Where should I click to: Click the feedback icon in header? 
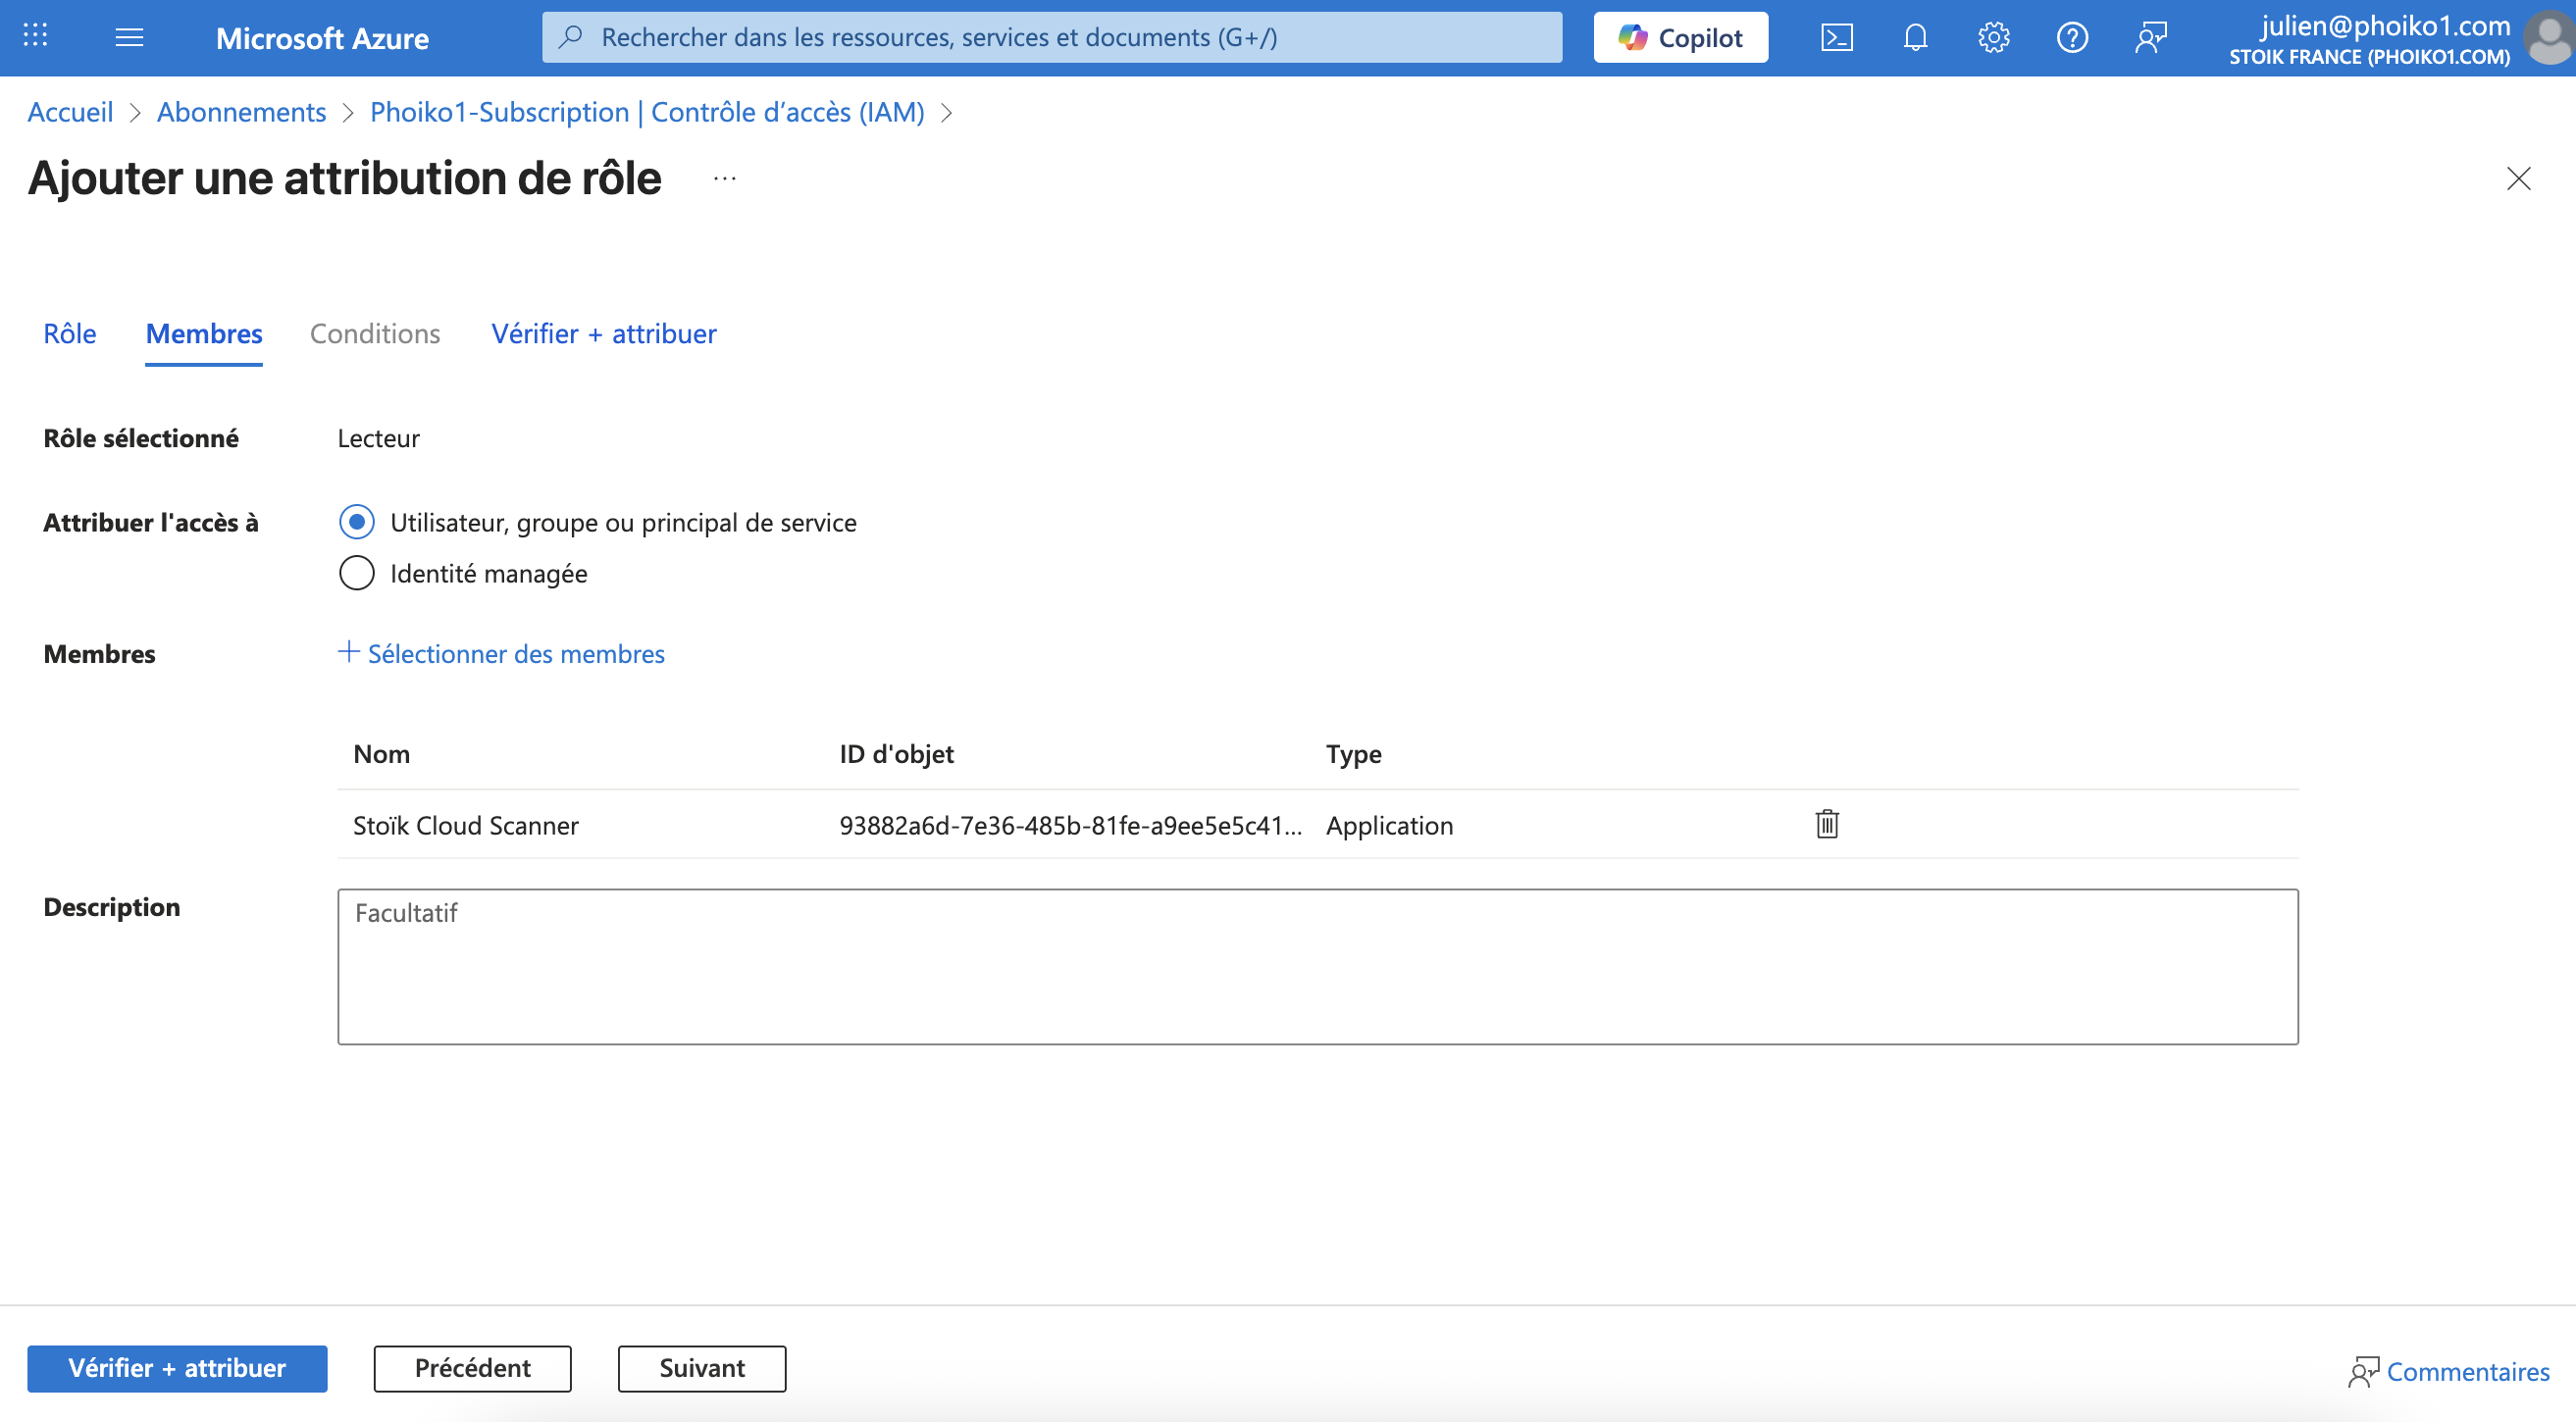pos(2150,38)
